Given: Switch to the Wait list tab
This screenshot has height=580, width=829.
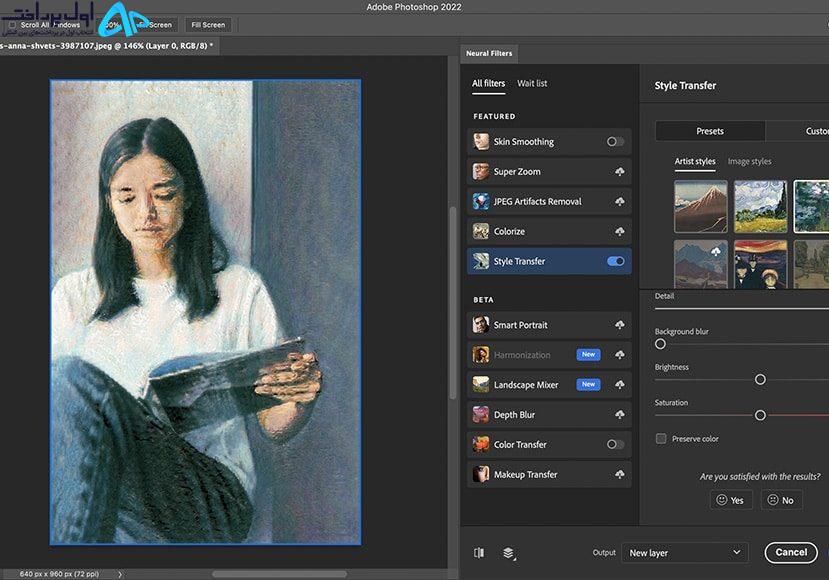Looking at the screenshot, I should [532, 84].
